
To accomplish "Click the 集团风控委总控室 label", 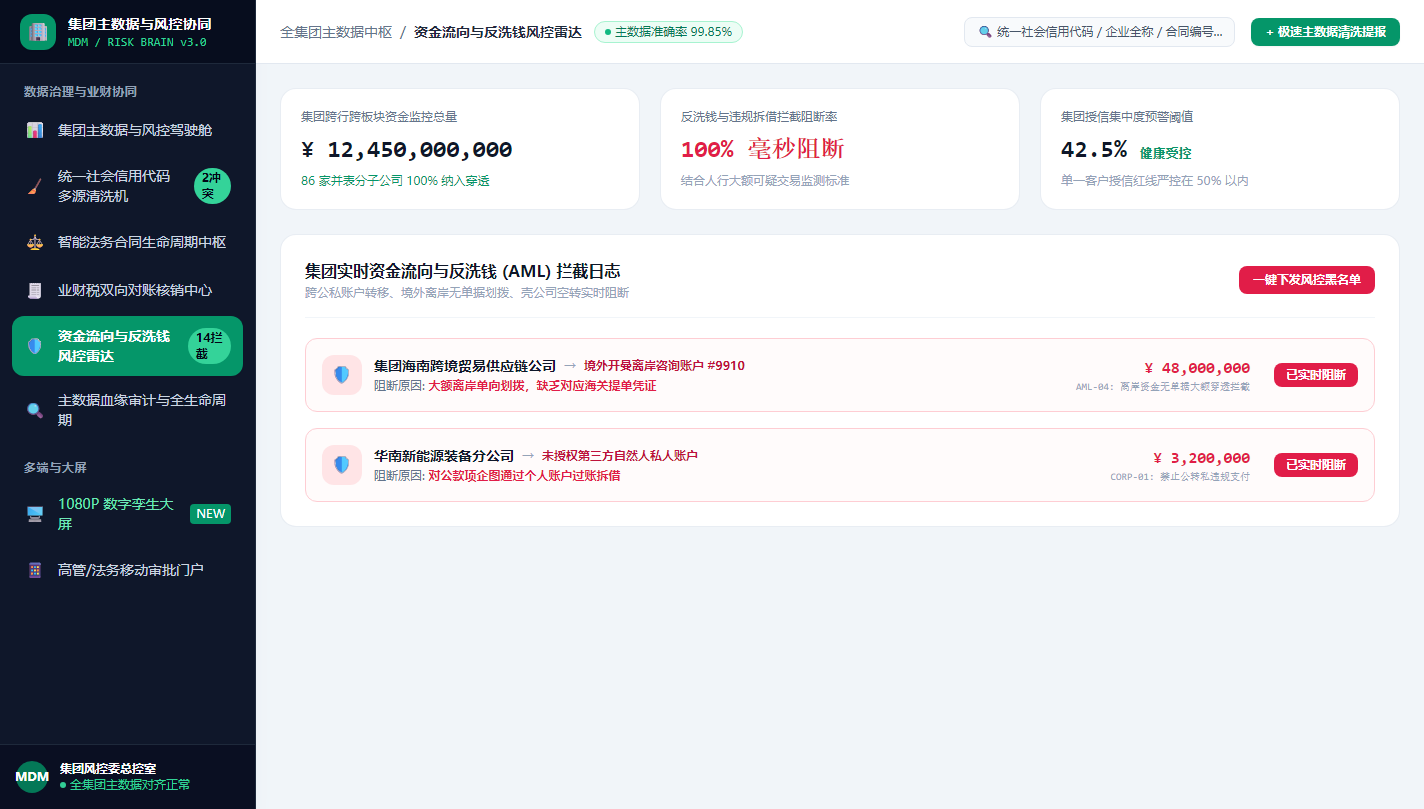I will coord(108,769).
